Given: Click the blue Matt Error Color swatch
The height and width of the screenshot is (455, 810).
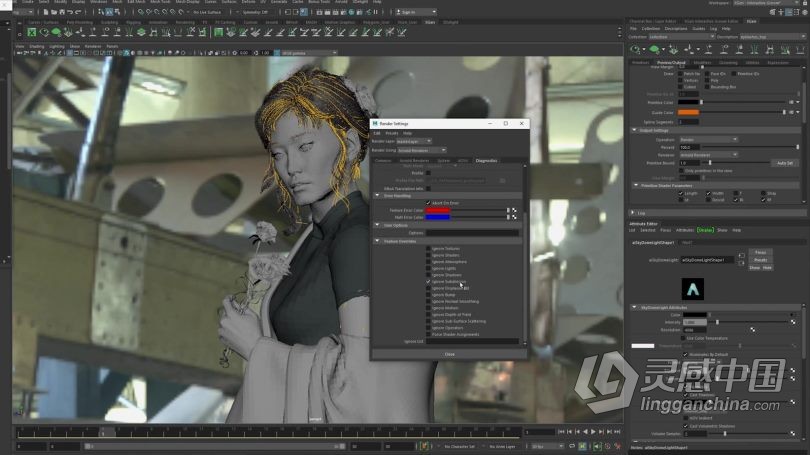Looking at the screenshot, I should coord(438,217).
